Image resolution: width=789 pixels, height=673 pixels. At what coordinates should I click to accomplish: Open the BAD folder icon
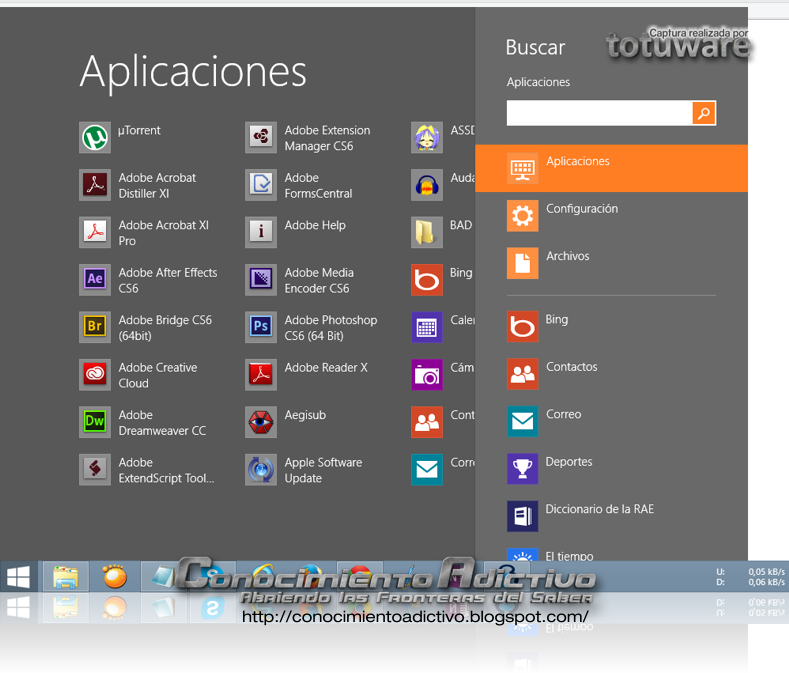pos(427,232)
